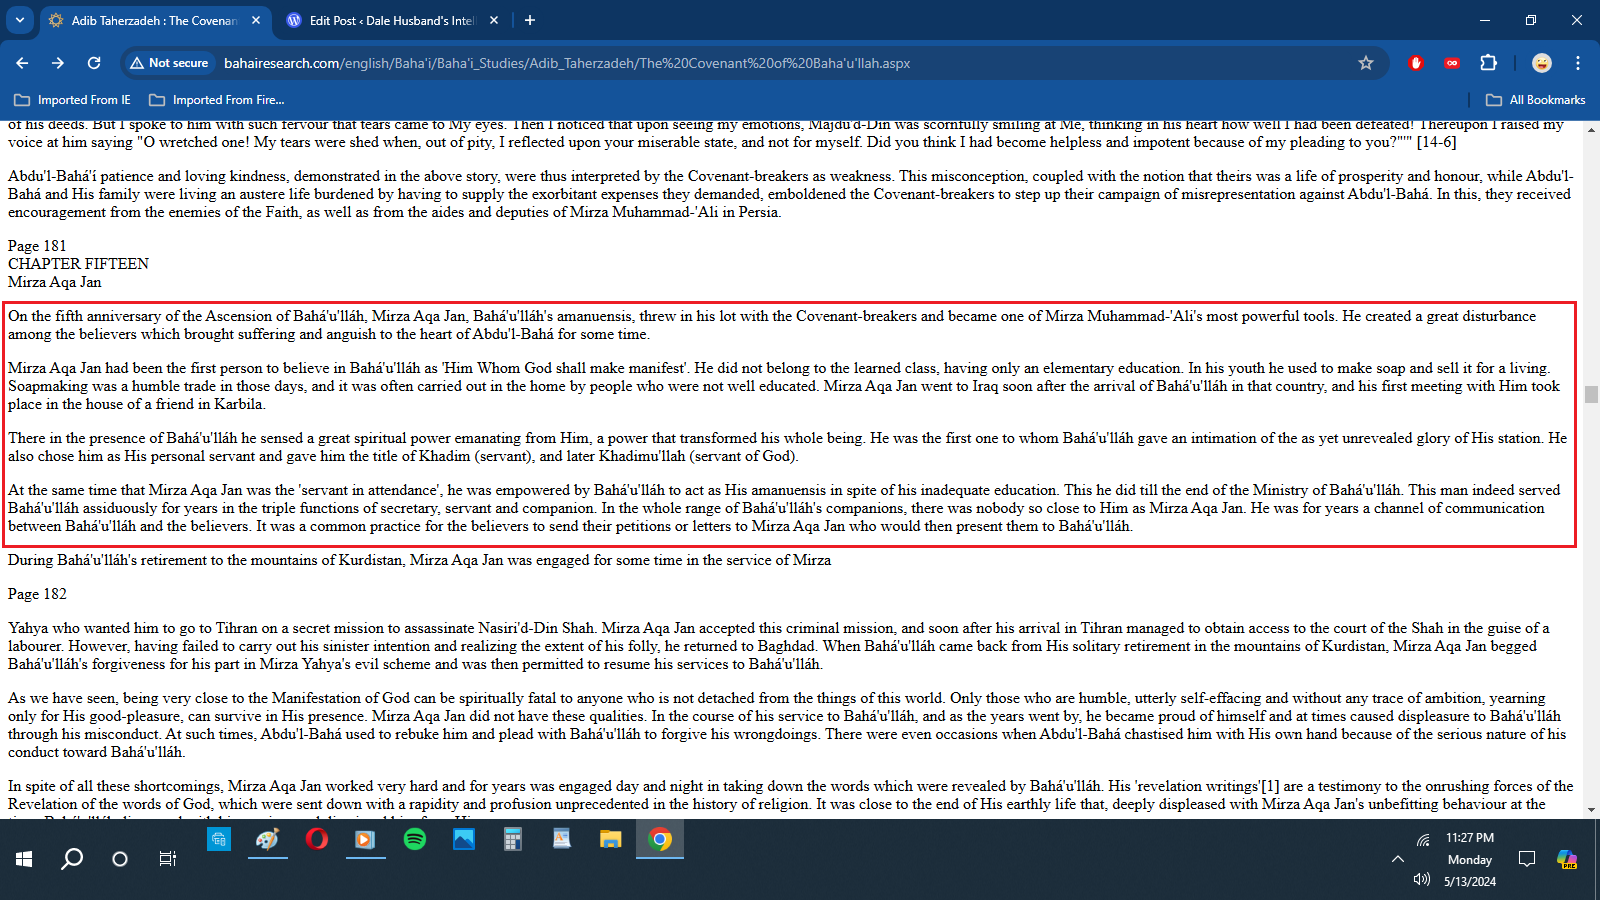
Task: Go back to the previous page
Action: (x=22, y=63)
